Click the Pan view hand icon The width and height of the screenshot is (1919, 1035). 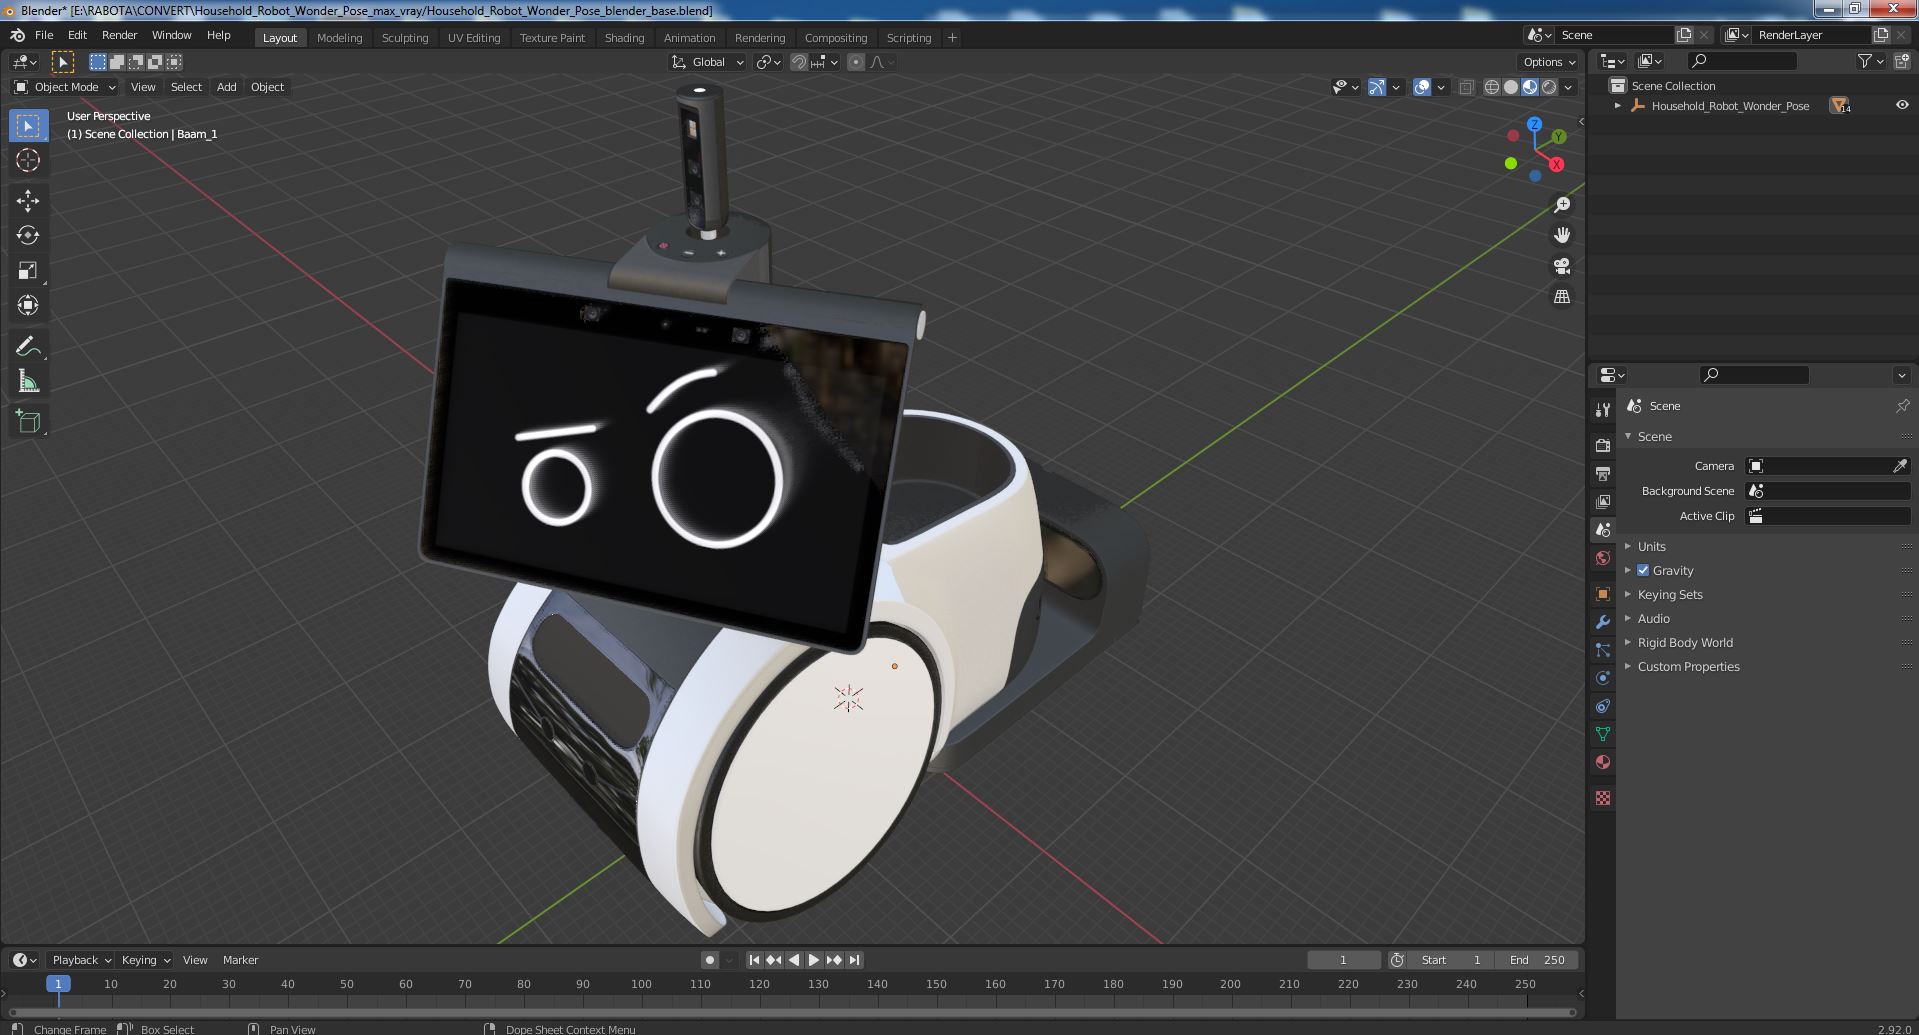[x=1562, y=235]
